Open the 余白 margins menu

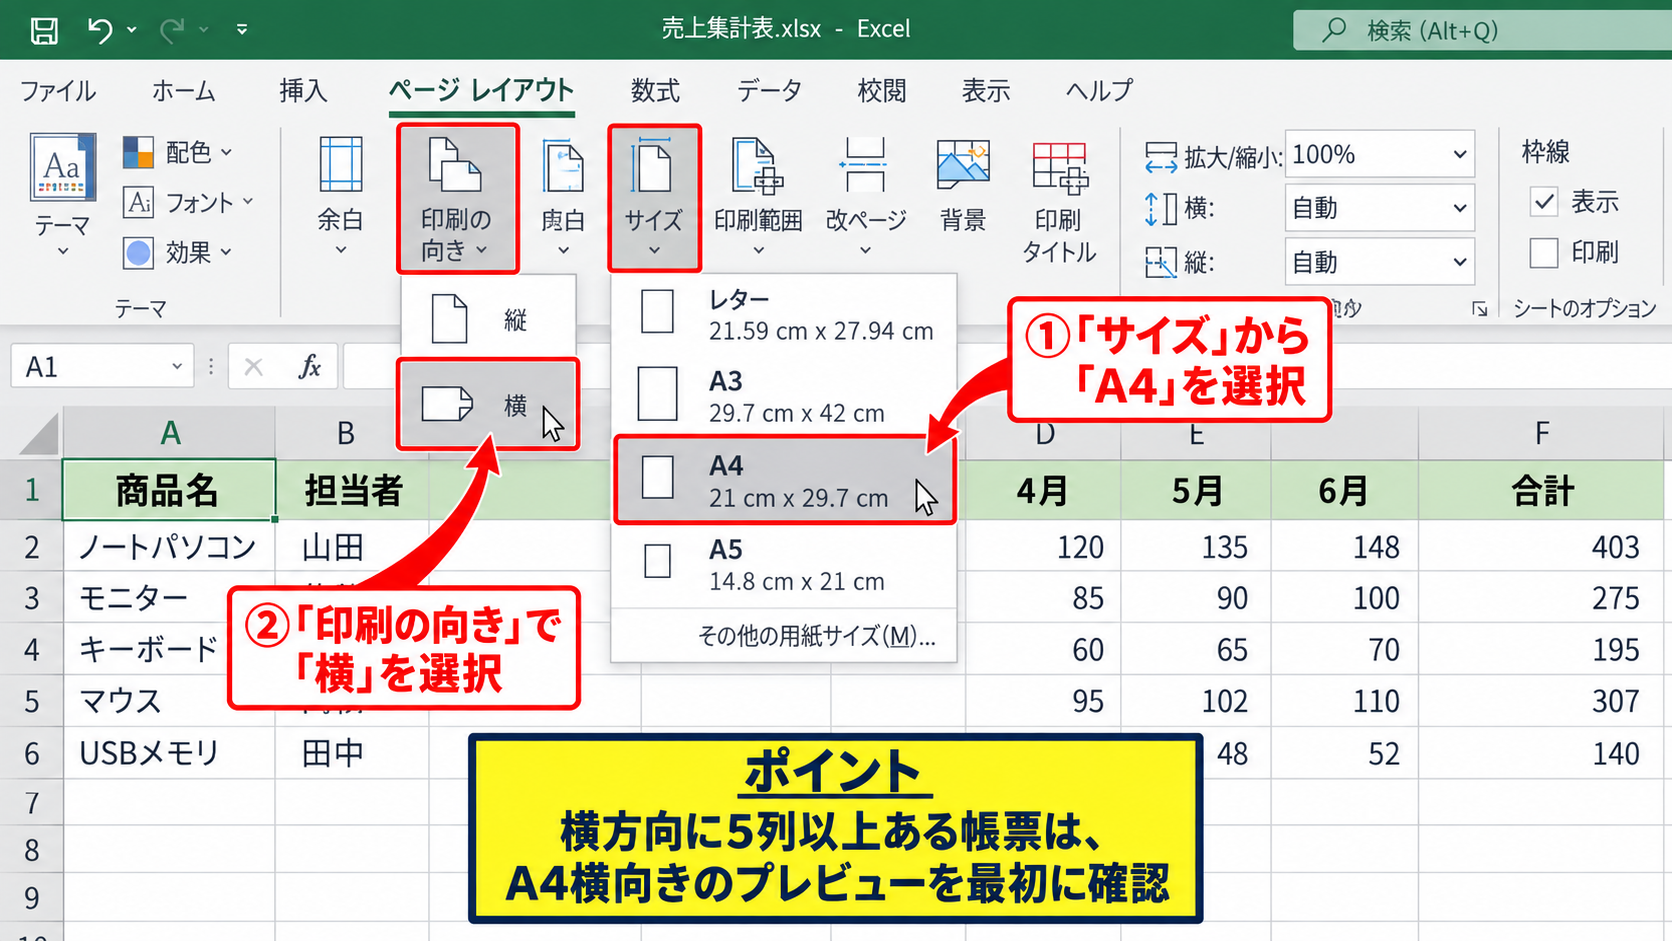(x=340, y=196)
